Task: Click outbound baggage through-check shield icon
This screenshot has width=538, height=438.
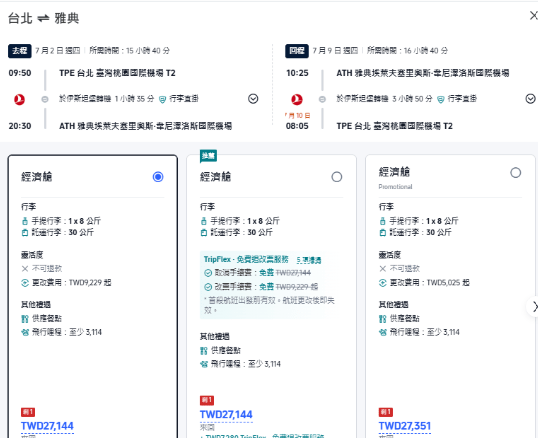Action: coord(162,99)
